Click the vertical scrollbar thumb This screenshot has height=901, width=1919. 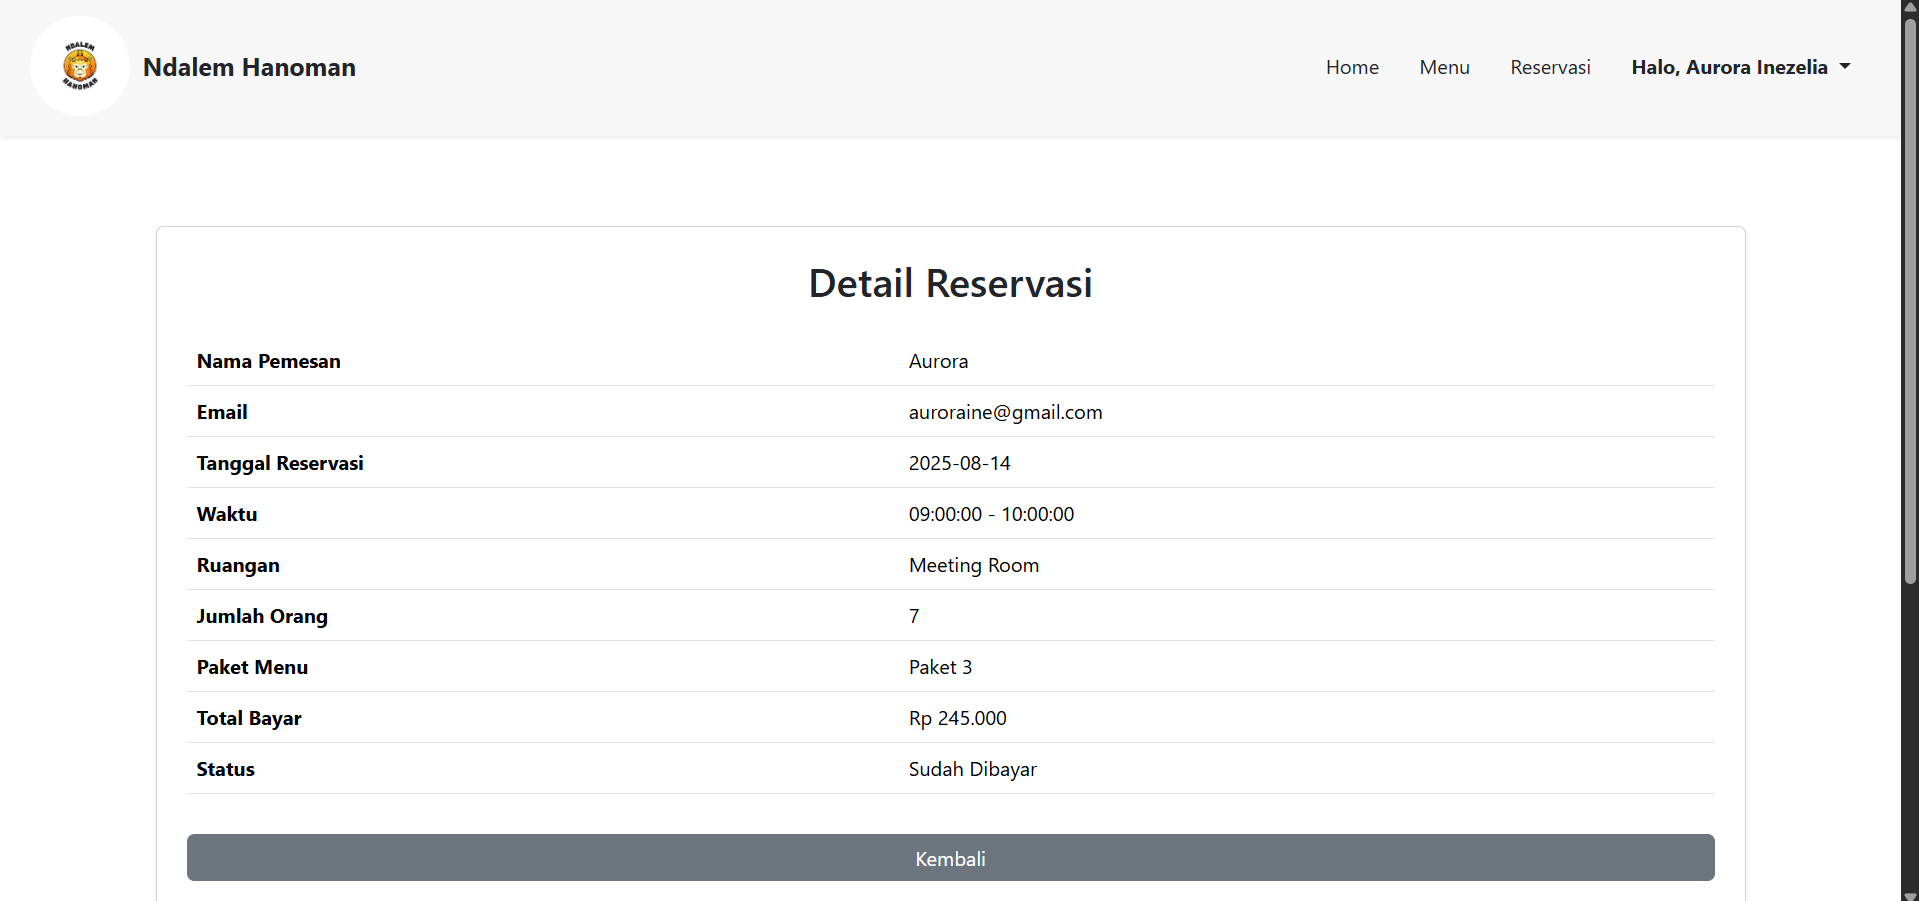(1910, 300)
